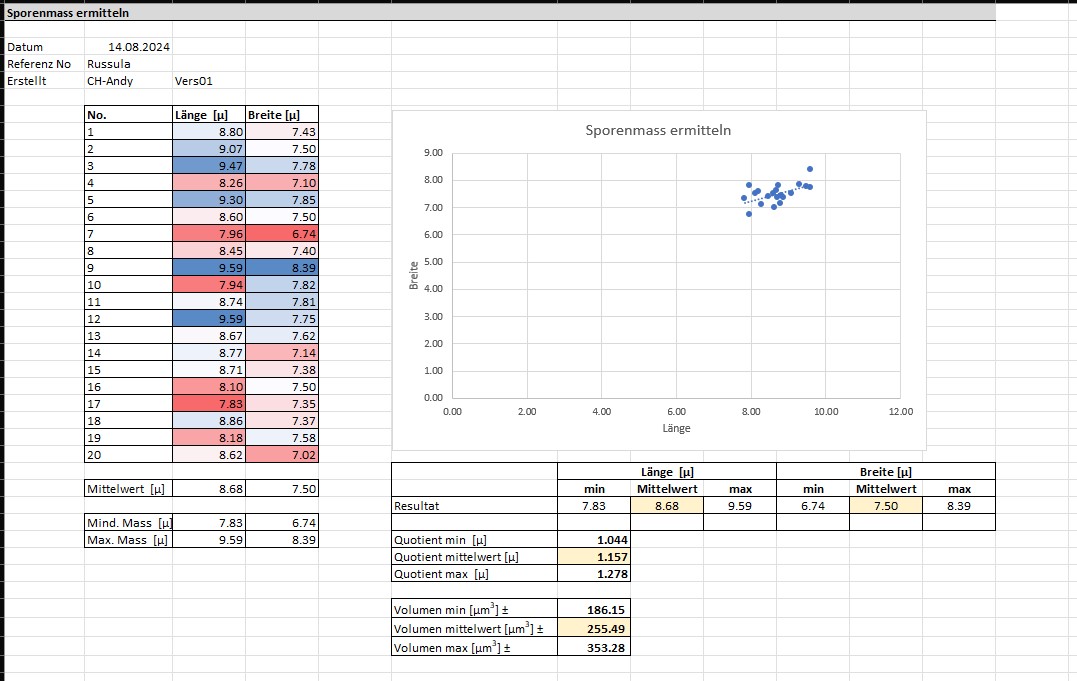This screenshot has width=1077, height=681.
Task: Select the Resultat row label cell
Action: tap(474, 506)
